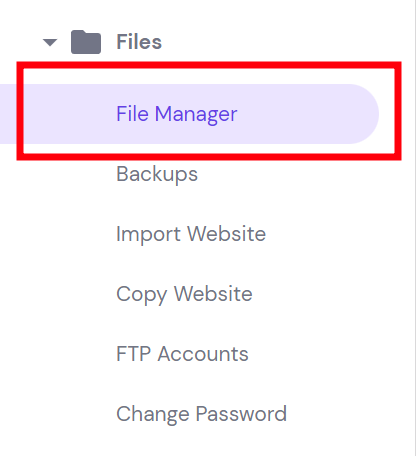The width and height of the screenshot is (416, 456).
Task: Click the word Import in Import Website
Action: [x=148, y=235]
